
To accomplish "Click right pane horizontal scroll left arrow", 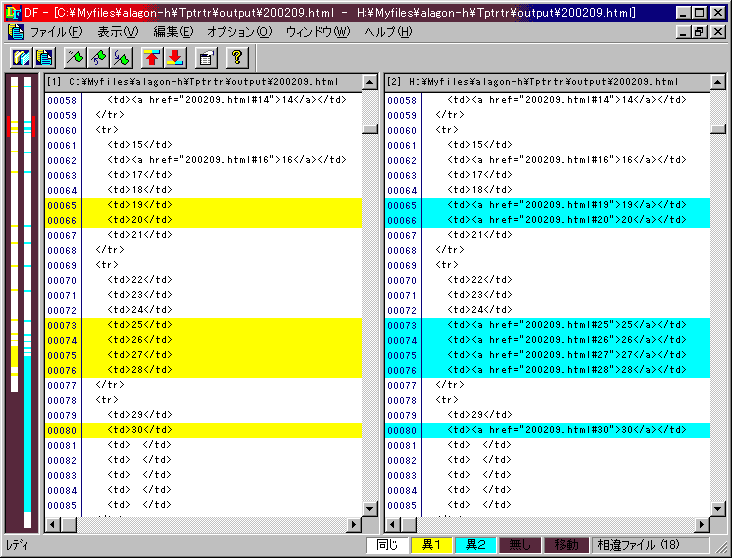I will tap(393, 525).
